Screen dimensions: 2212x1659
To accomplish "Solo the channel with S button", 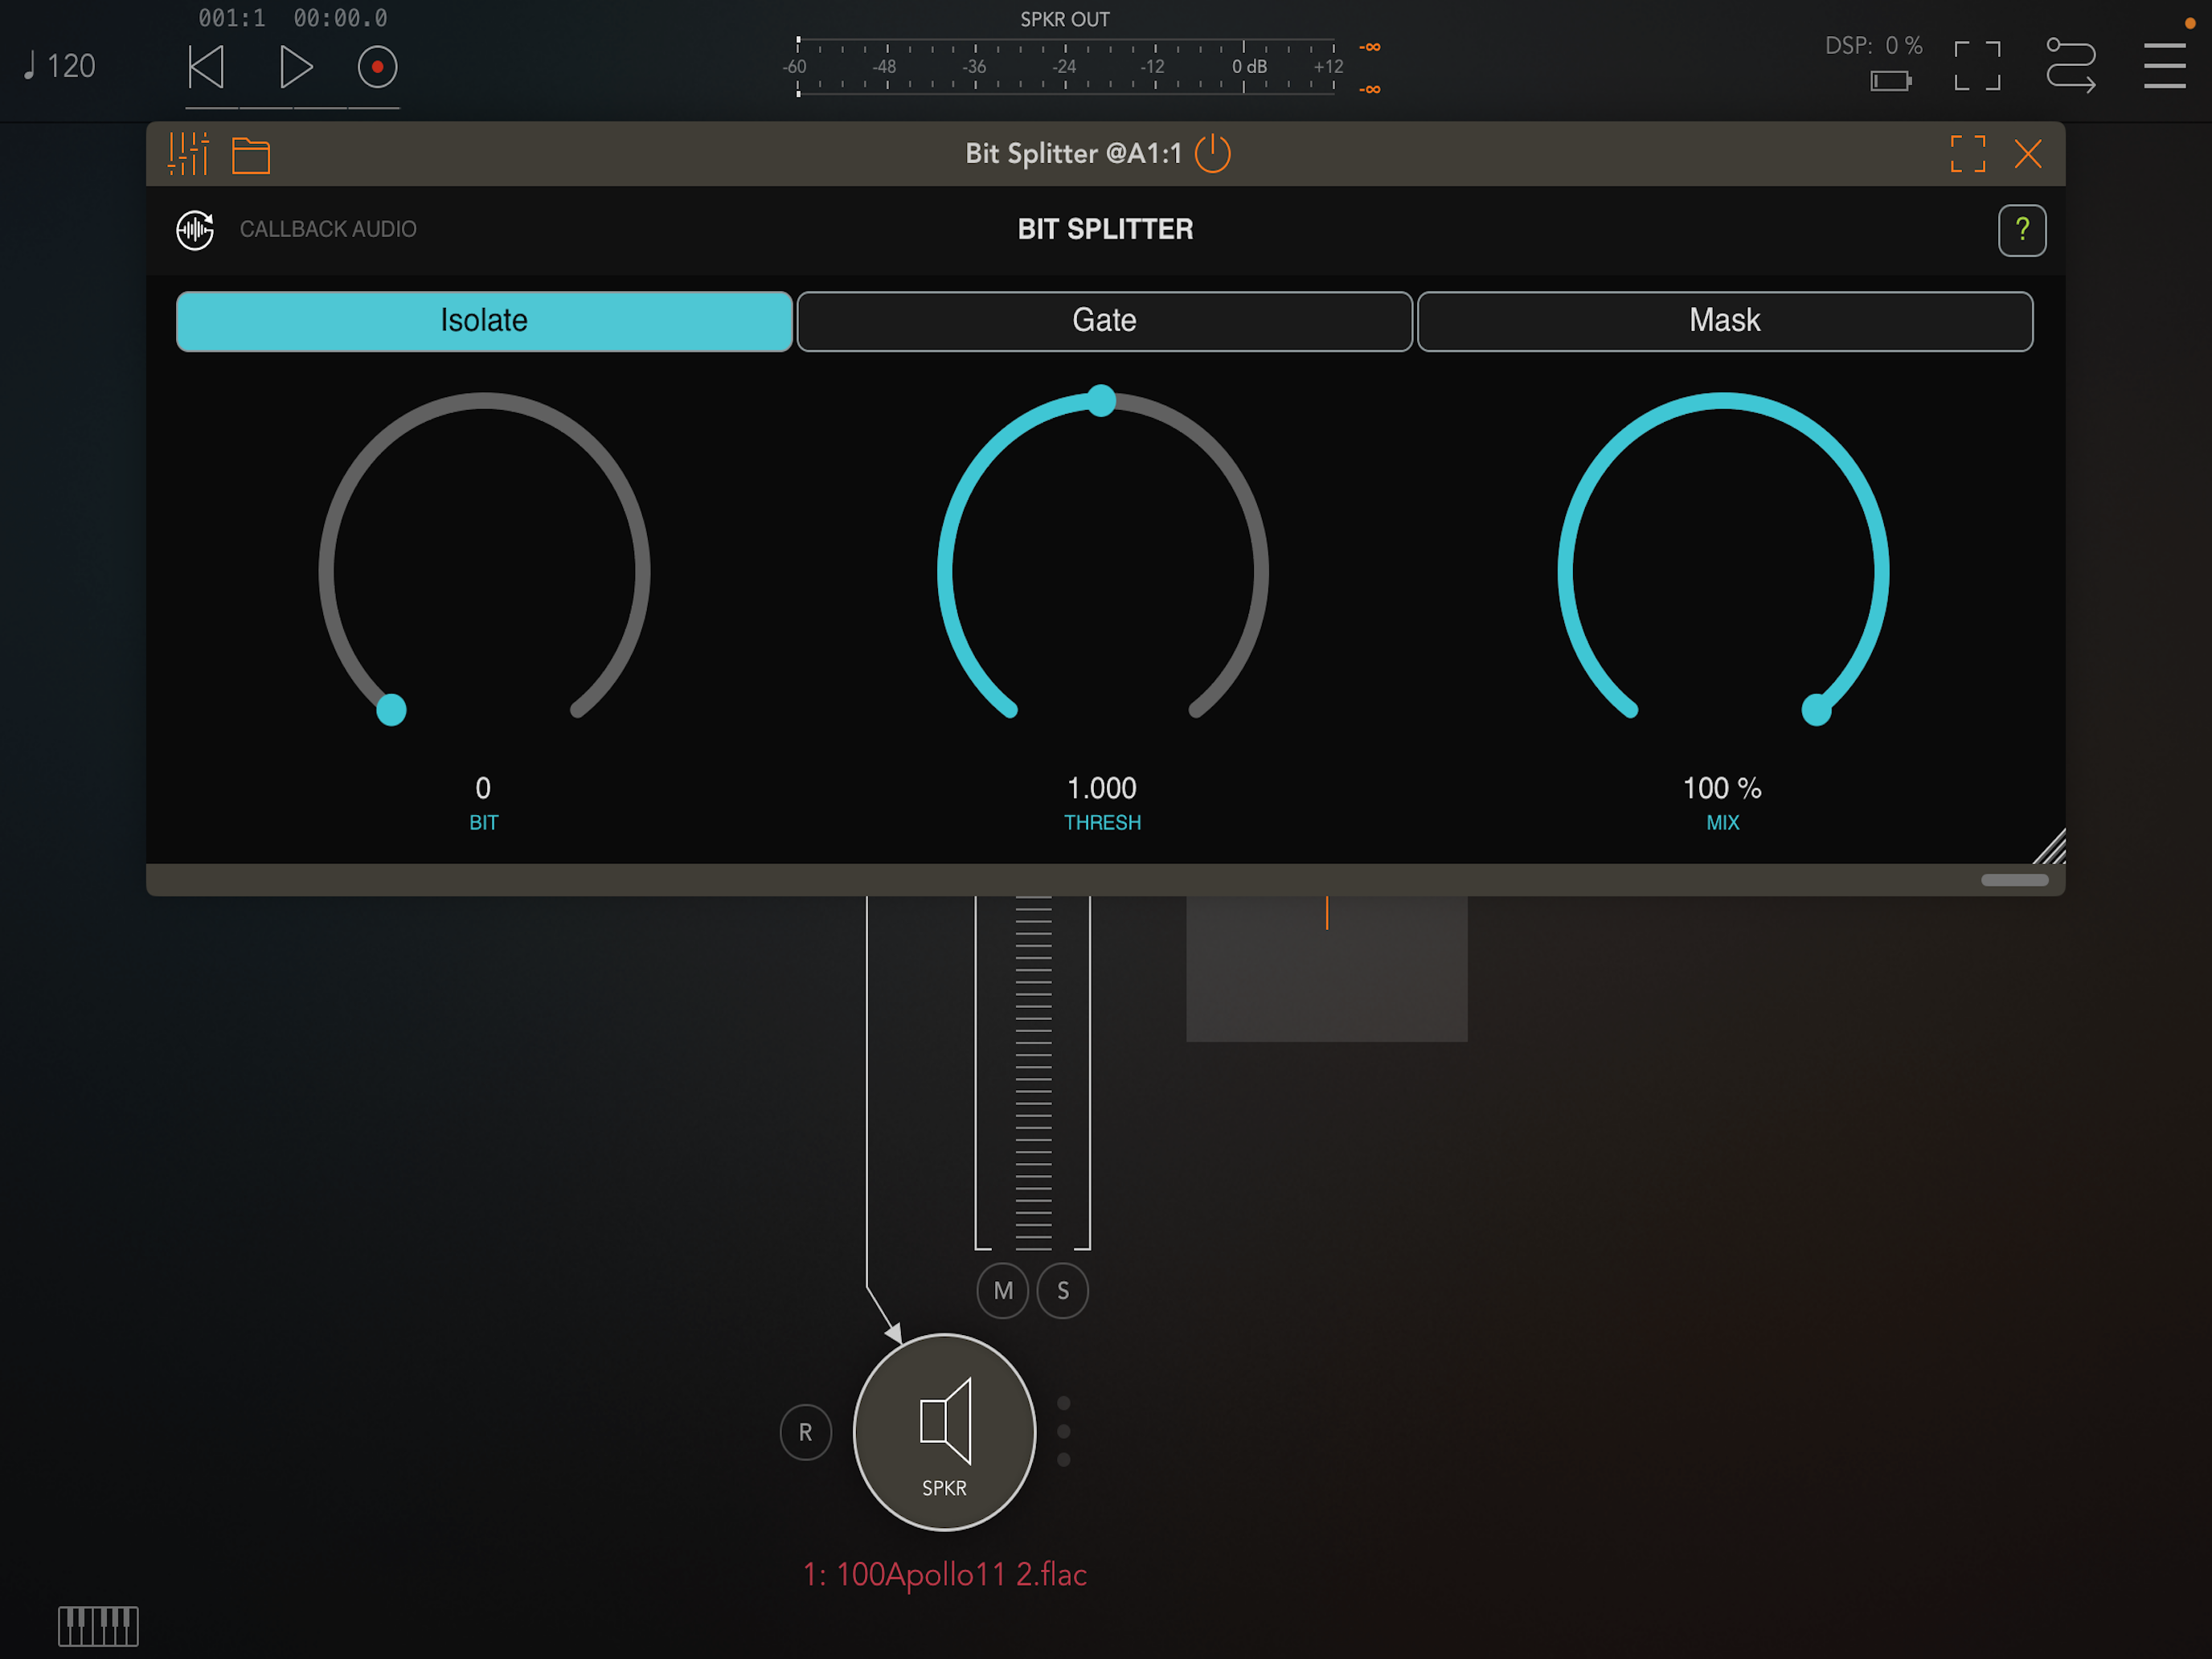I will click(1063, 1291).
